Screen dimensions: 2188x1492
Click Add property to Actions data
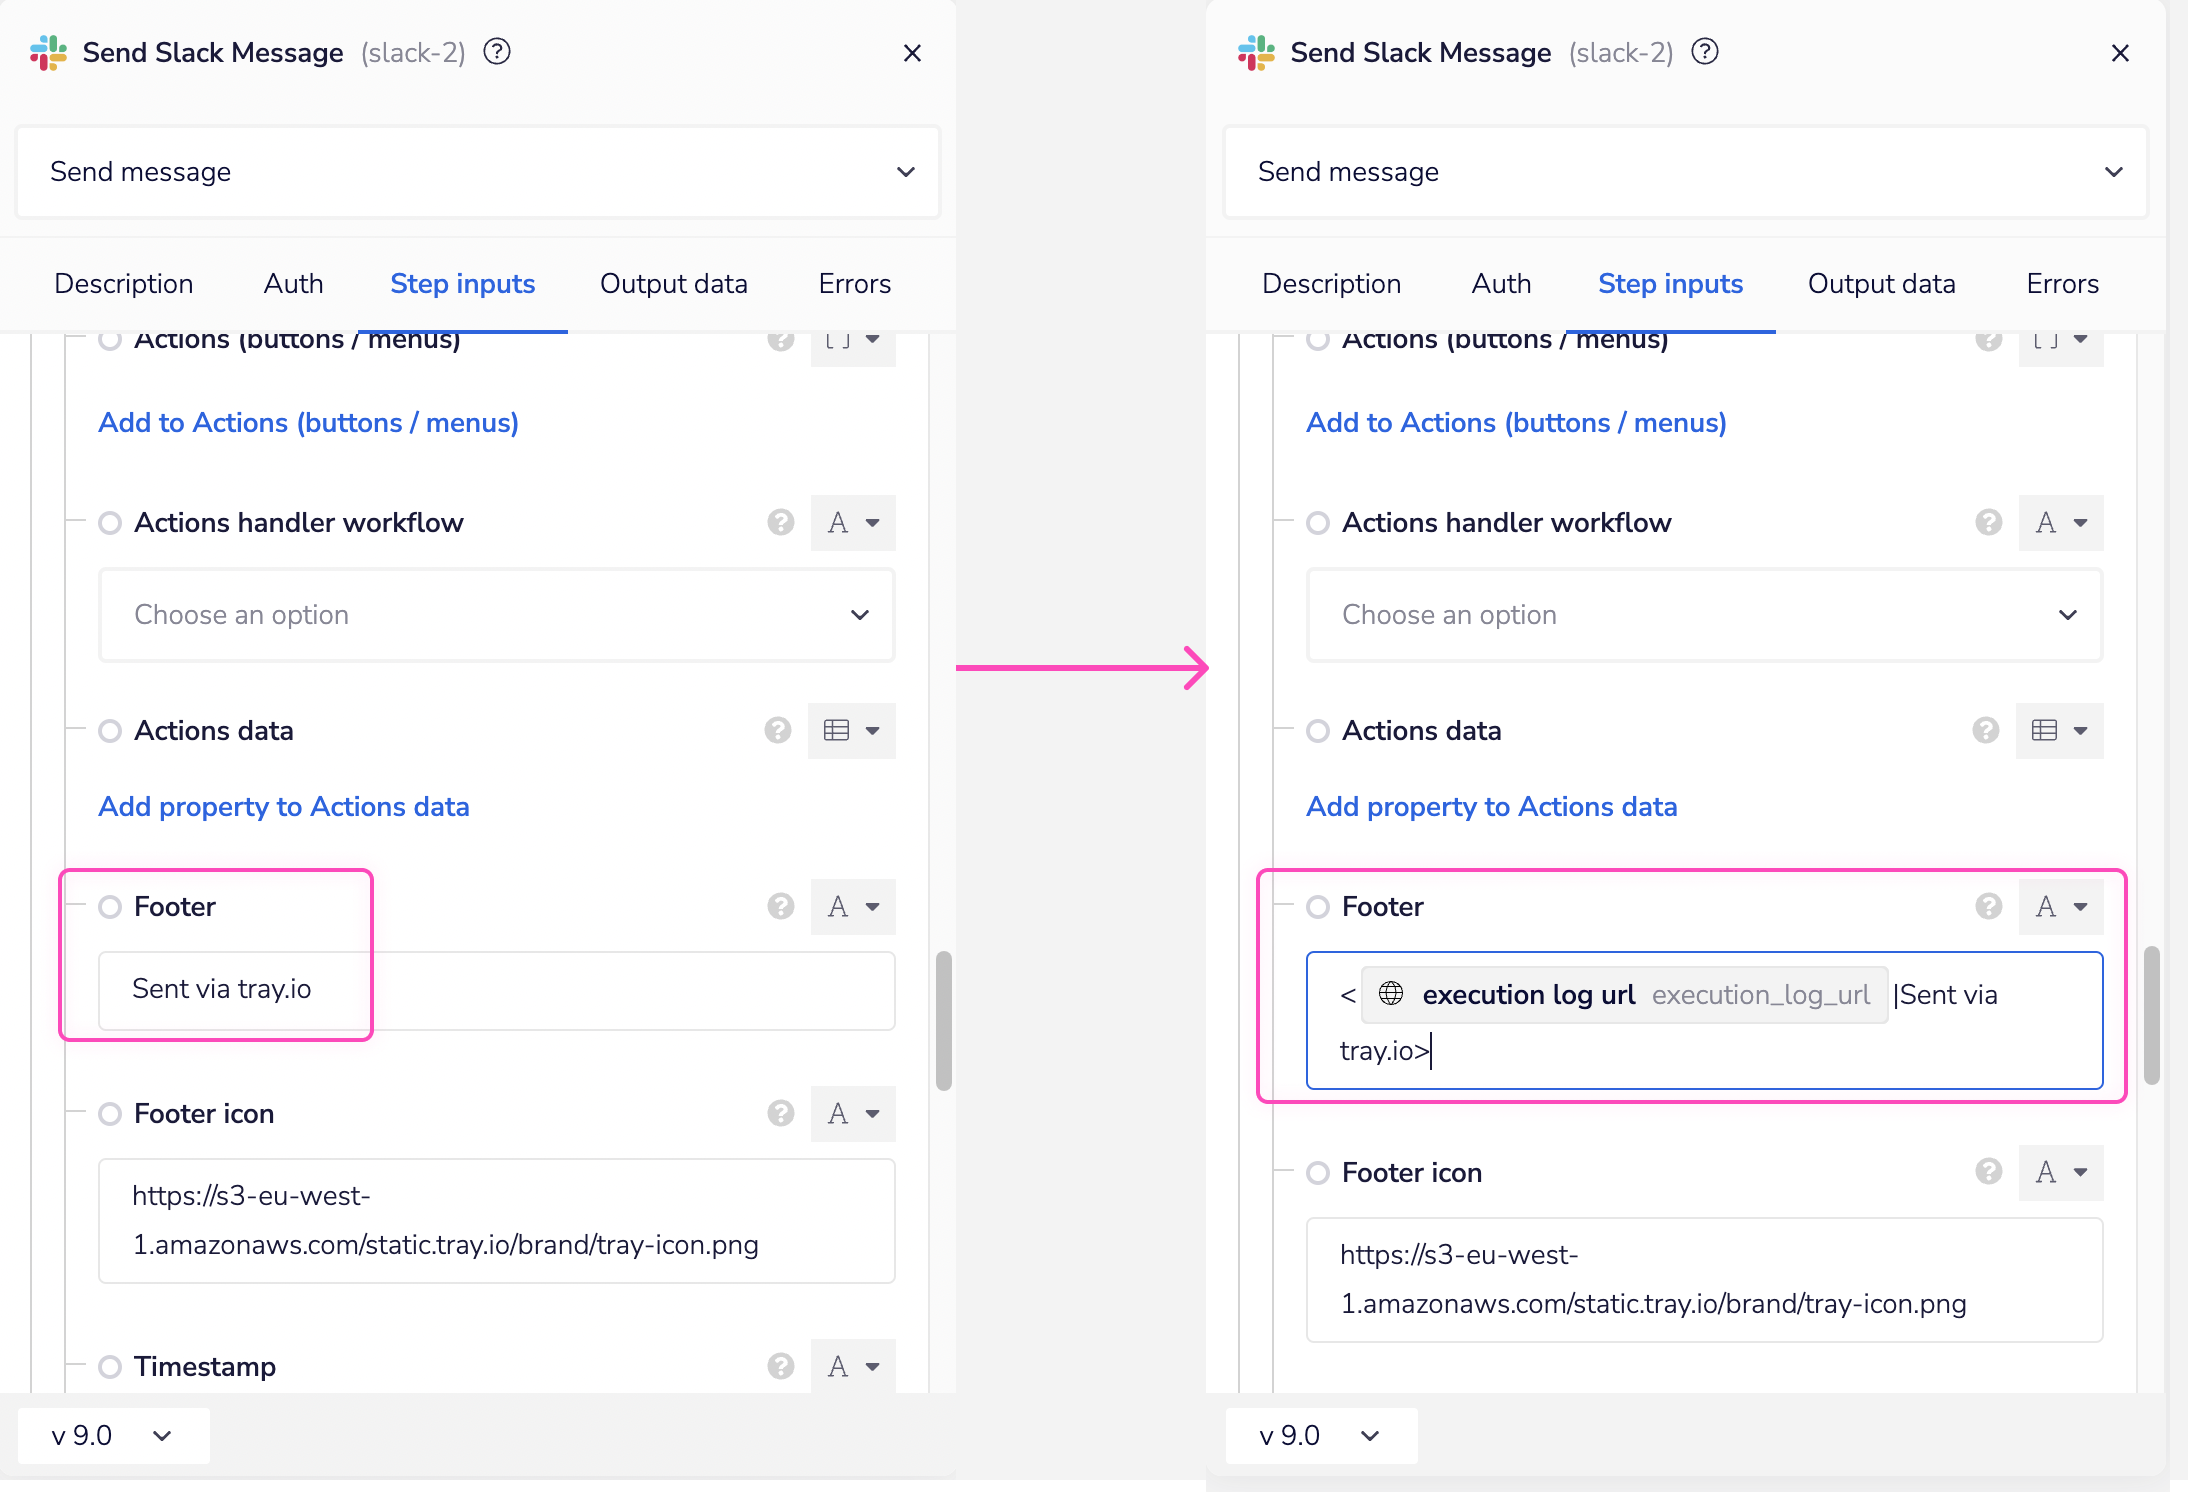pyautogui.click(x=283, y=807)
